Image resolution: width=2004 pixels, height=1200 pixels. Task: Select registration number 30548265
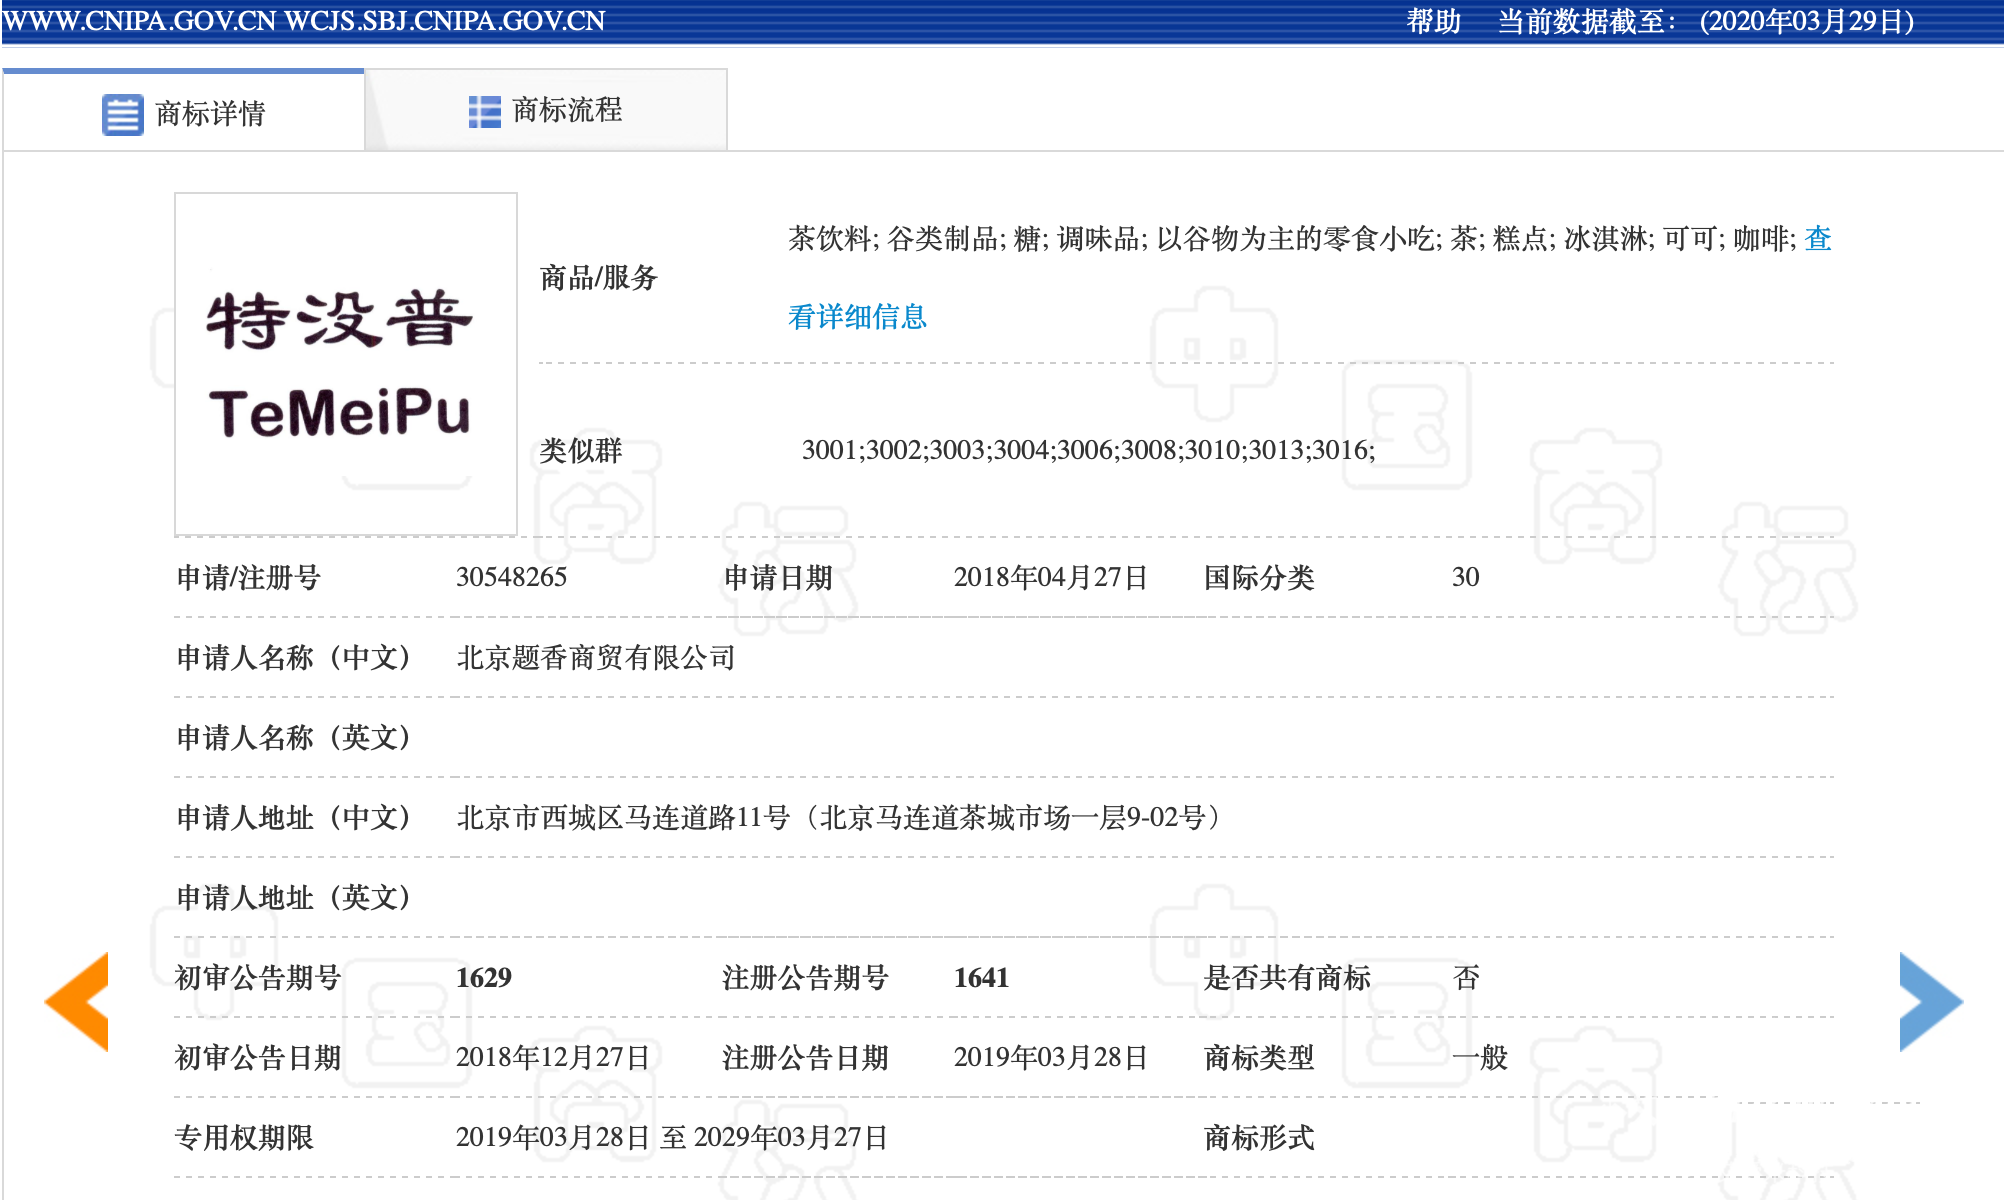point(511,577)
